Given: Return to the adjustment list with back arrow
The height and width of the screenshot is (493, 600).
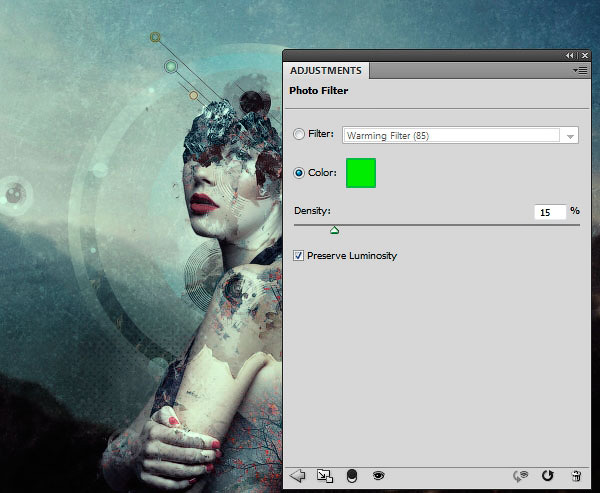Looking at the screenshot, I should [x=298, y=476].
